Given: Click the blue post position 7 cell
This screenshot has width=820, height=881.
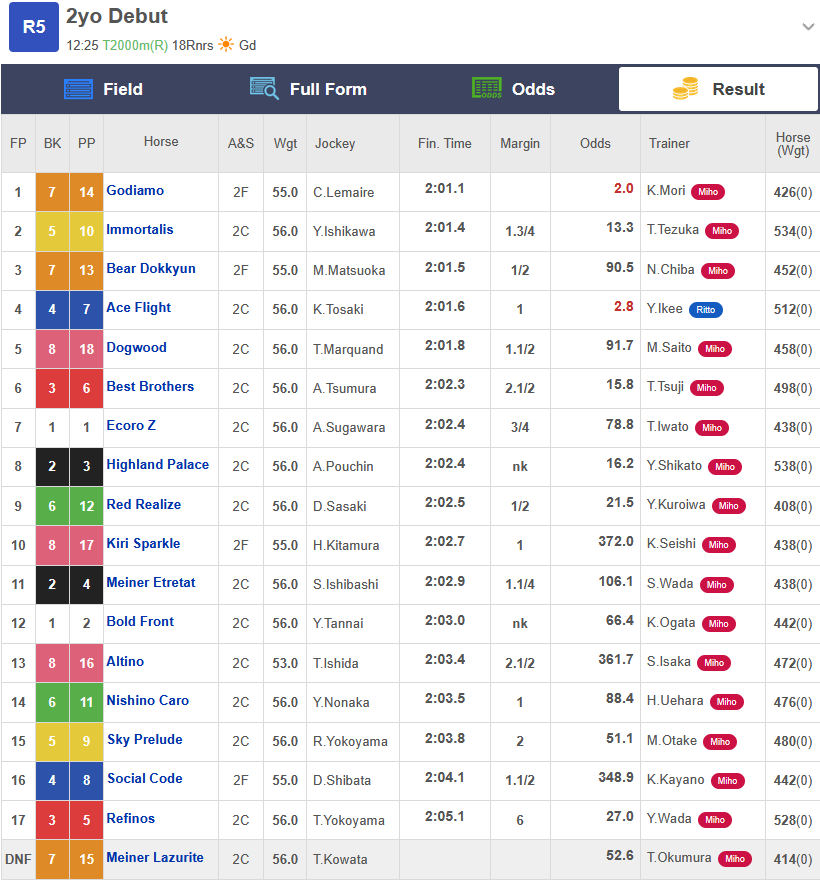Looking at the screenshot, I should pyautogui.click(x=87, y=309).
